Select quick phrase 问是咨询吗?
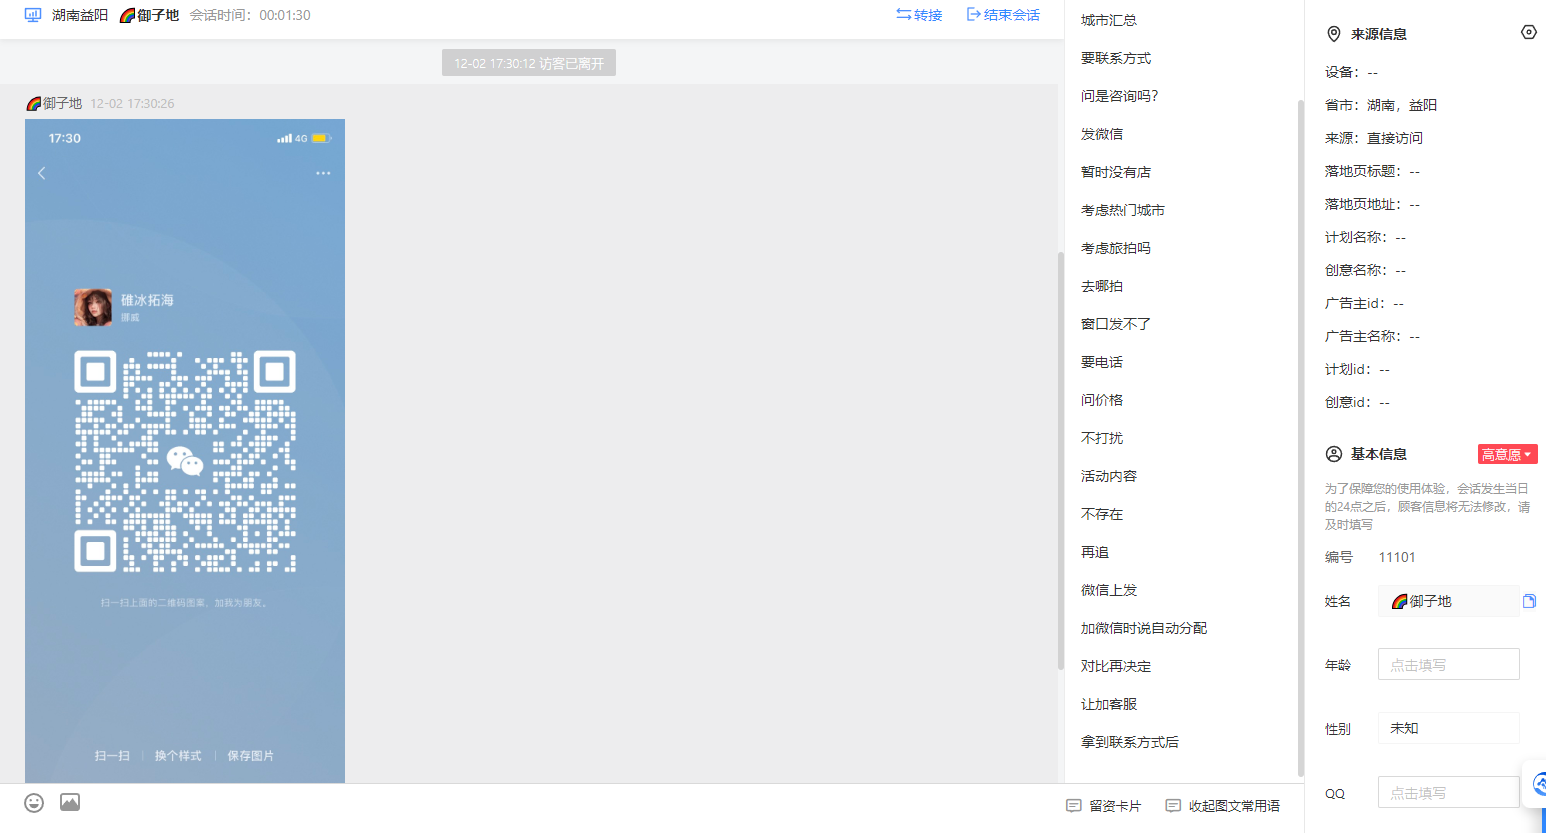 (x=1119, y=96)
